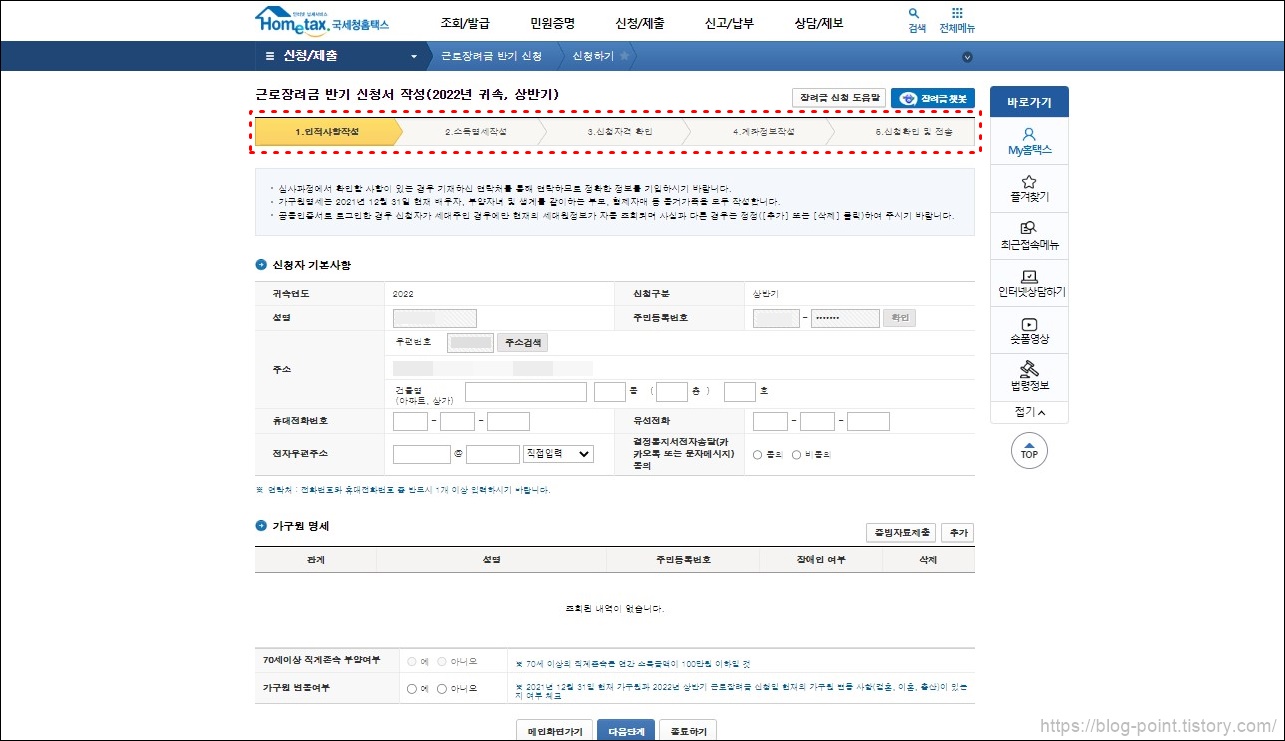Viewport: 1285px width, 741px height.
Task: Select step 4.계좌정보작성
Action: (x=764, y=132)
